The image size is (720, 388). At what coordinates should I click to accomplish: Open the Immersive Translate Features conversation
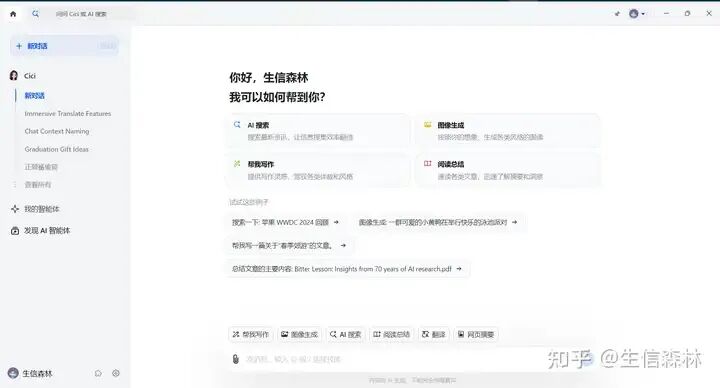point(68,113)
